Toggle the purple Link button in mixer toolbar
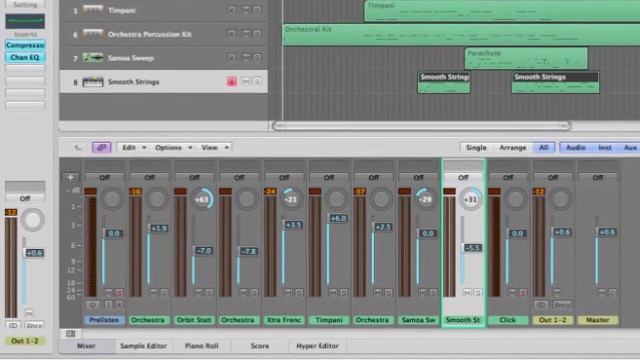Screen dimensions: 640x360 tap(102, 147)
